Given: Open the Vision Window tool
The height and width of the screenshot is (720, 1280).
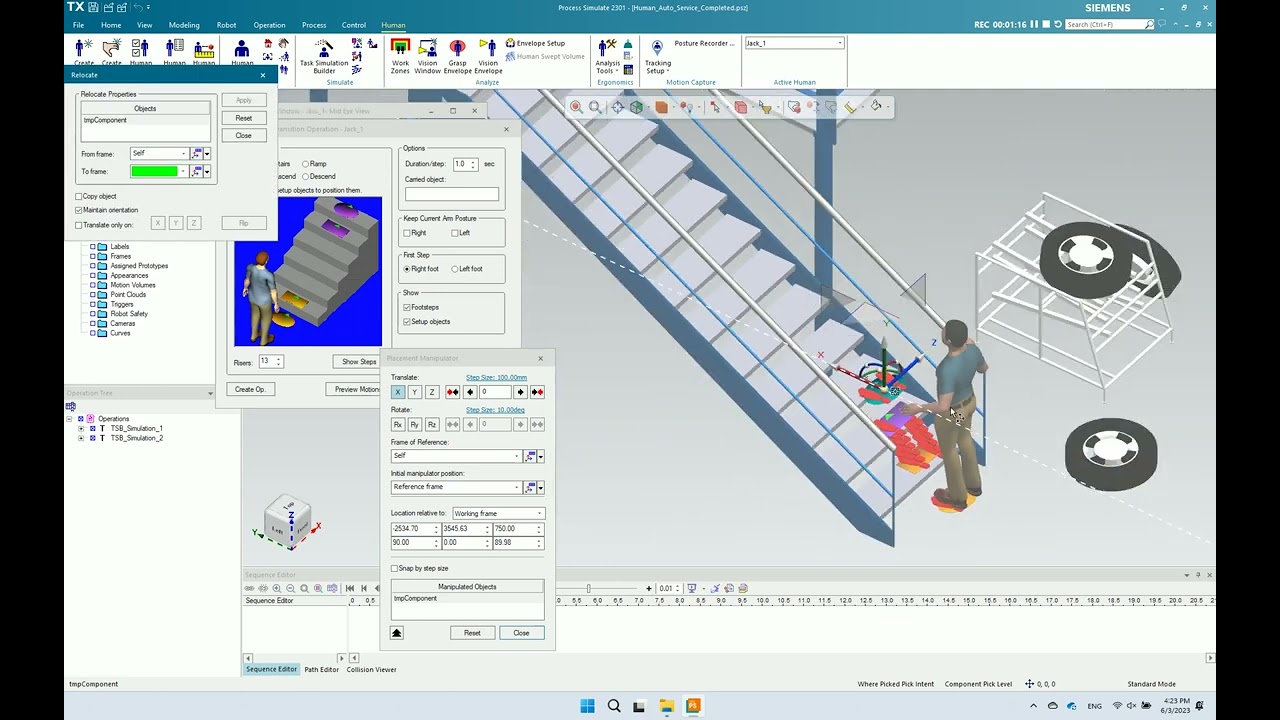Looking at the screenshot, I should tap(428, 56).
